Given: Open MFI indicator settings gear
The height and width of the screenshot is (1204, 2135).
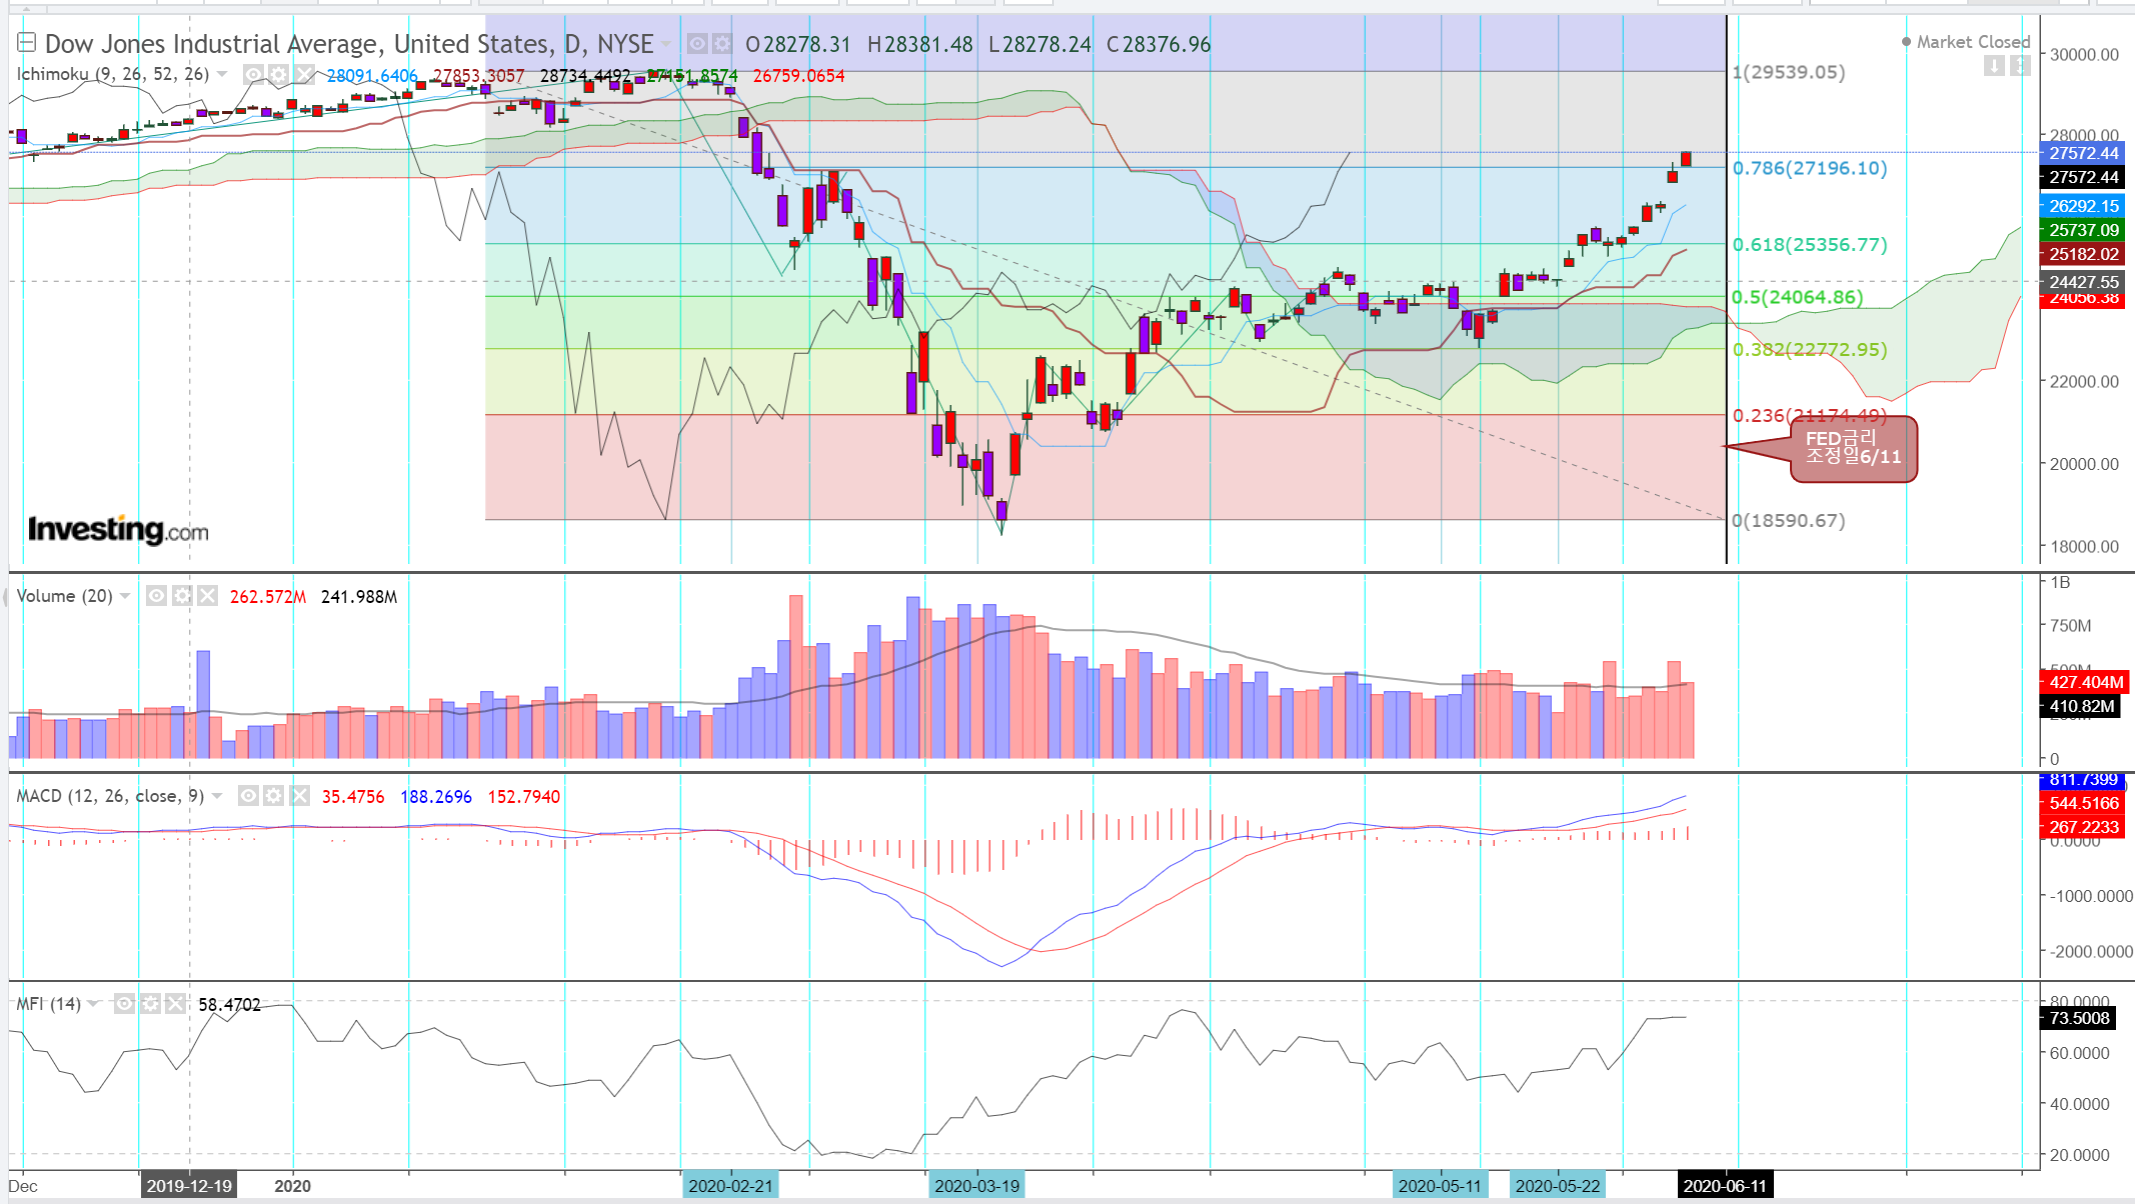Looking at the screenshot, I should (150, 1003).
